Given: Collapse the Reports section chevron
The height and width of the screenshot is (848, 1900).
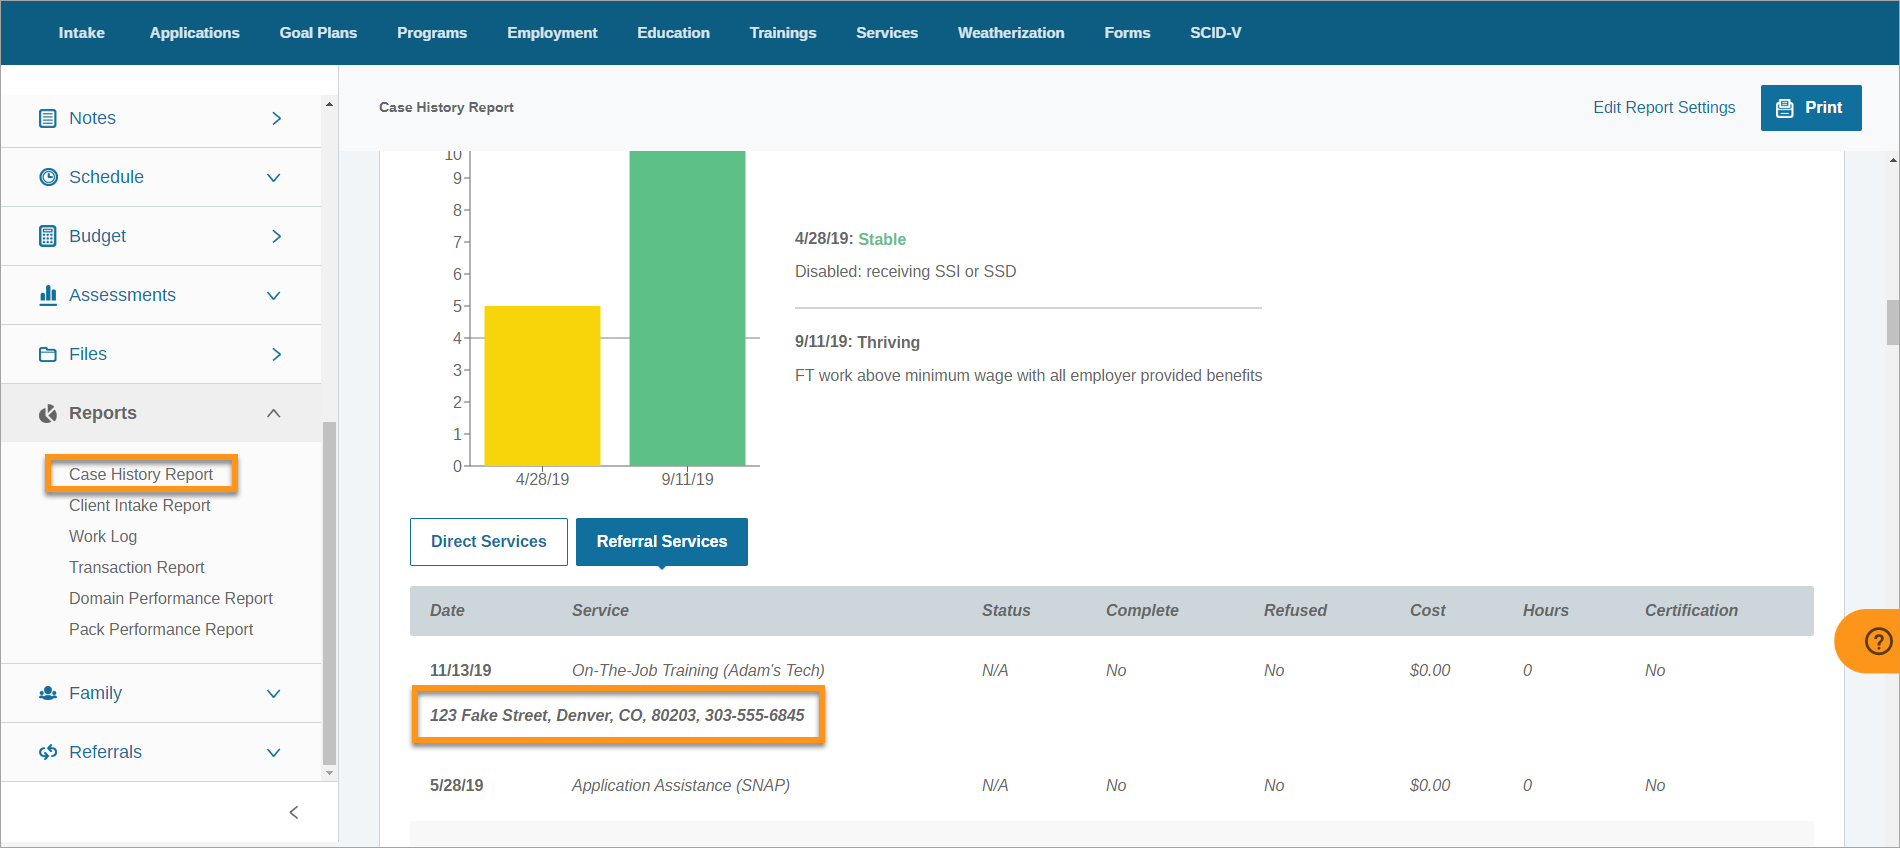Looking at the screenshot, I should pos(273,413).
